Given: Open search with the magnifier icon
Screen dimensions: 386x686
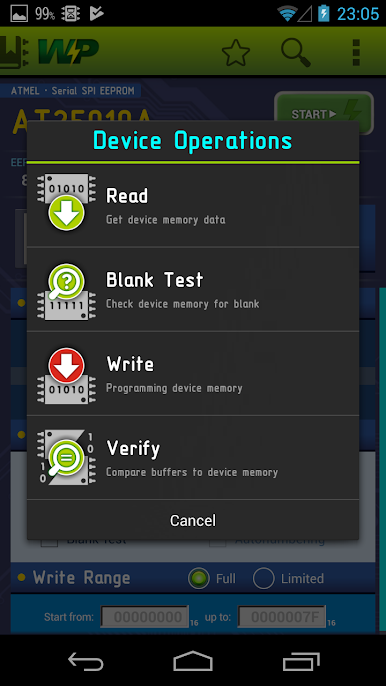Looking at the screenshot, I should [296, 52].
